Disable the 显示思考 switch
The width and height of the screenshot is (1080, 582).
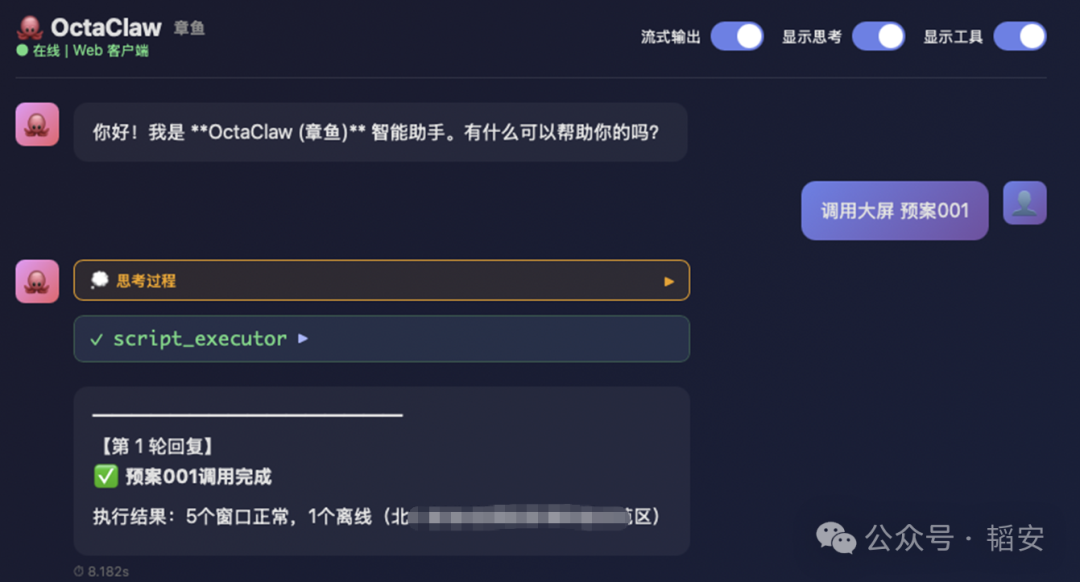[878, 35]
